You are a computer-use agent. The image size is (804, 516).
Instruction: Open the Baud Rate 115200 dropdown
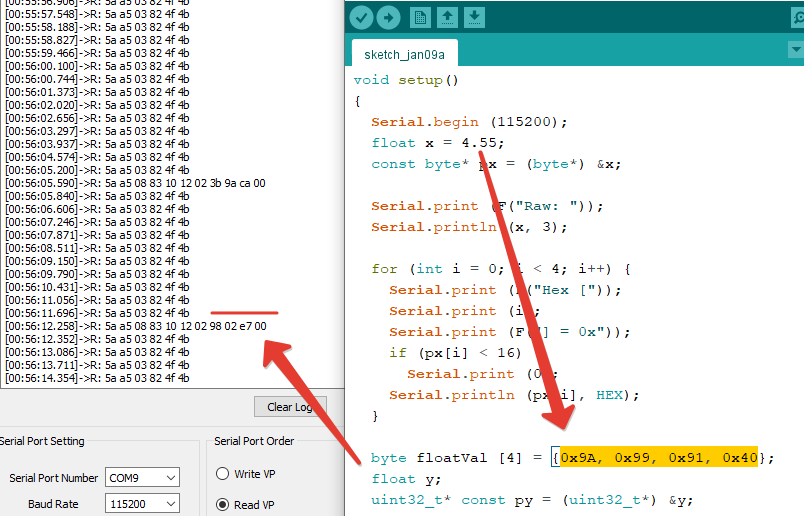click(x=142, y=504)
